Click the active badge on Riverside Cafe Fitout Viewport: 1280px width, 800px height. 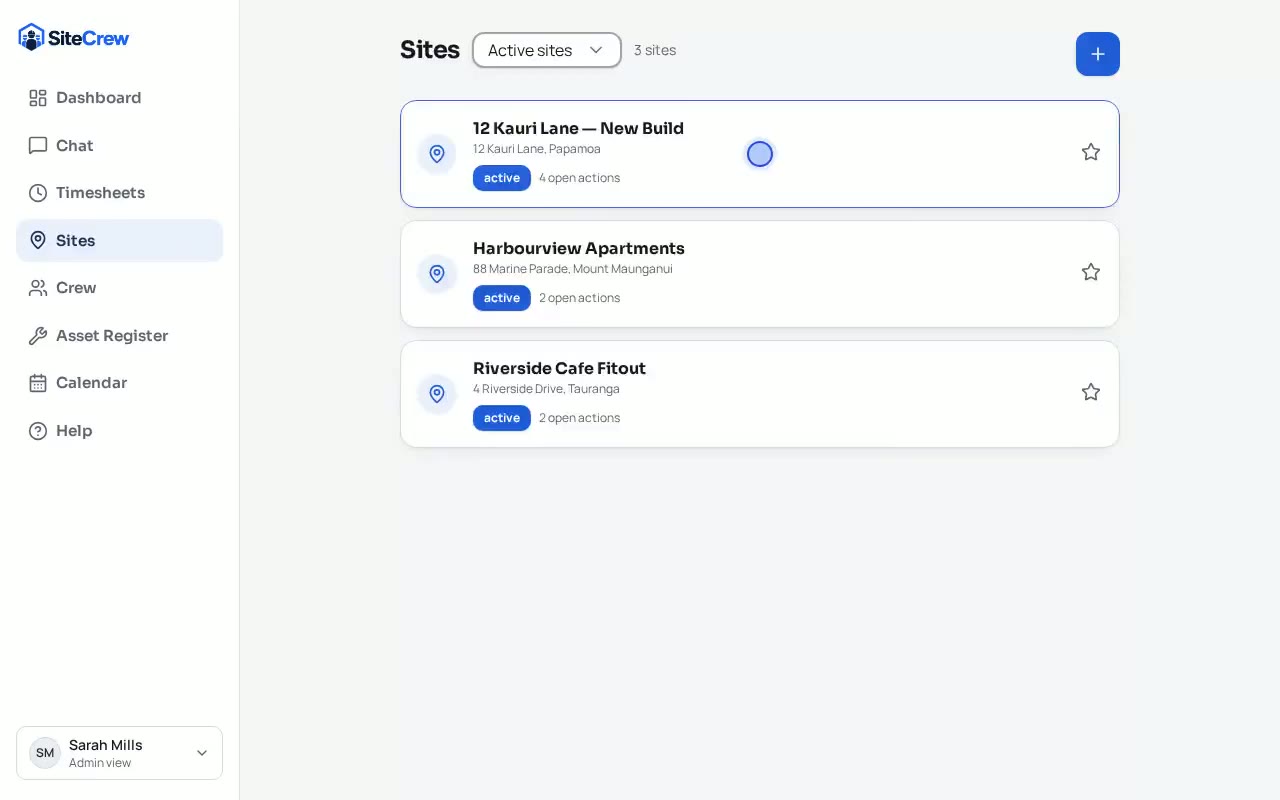[502, 418]
